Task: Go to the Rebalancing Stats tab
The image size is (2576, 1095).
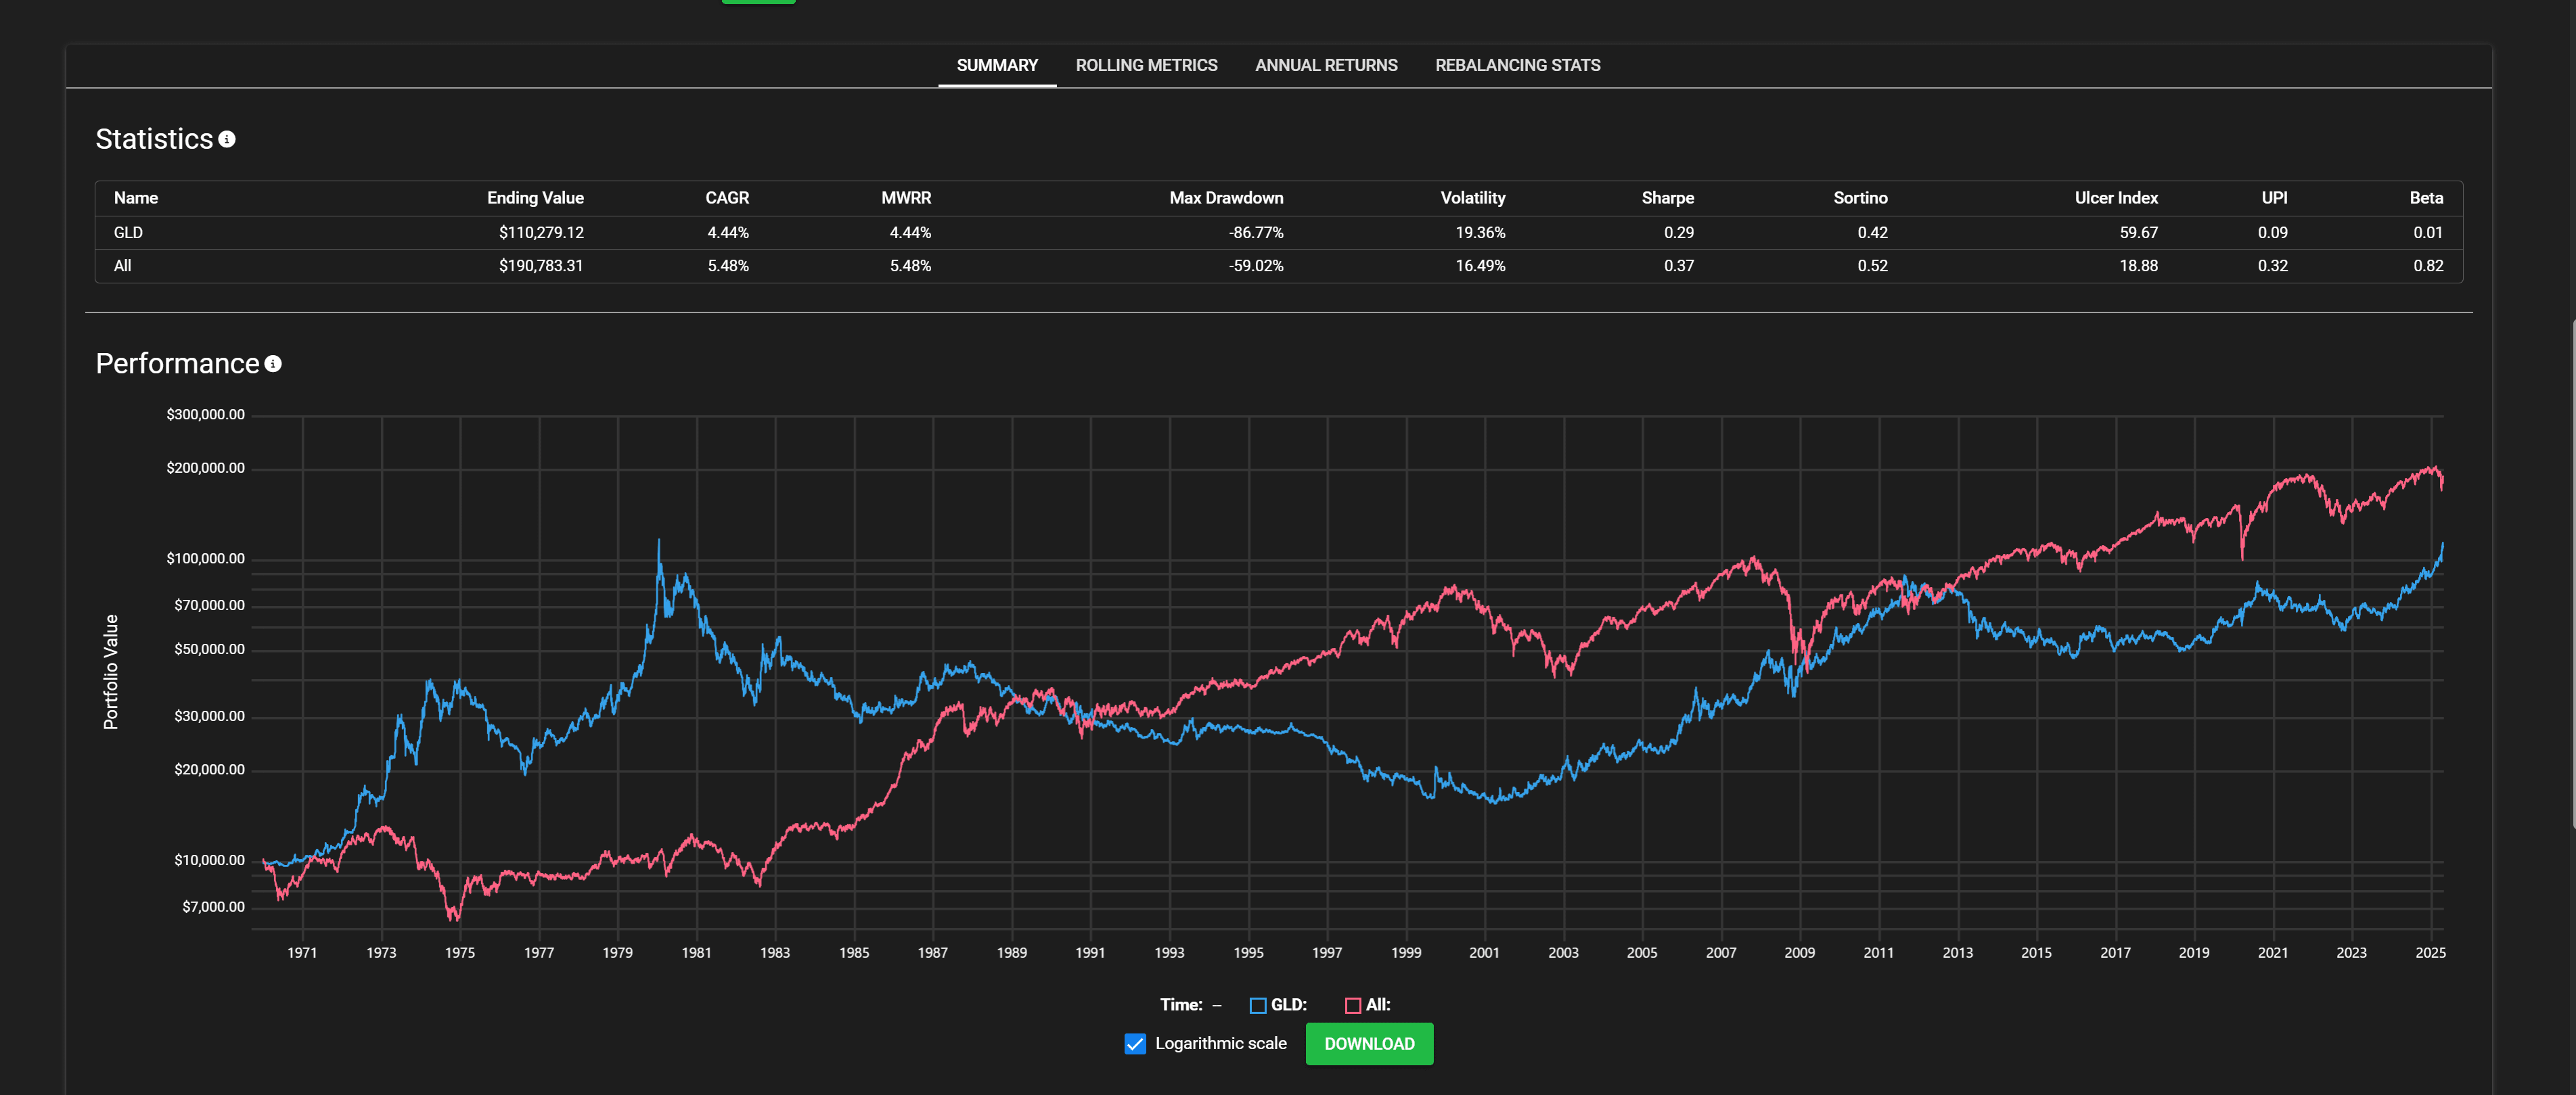Action: click(1517, 65)
